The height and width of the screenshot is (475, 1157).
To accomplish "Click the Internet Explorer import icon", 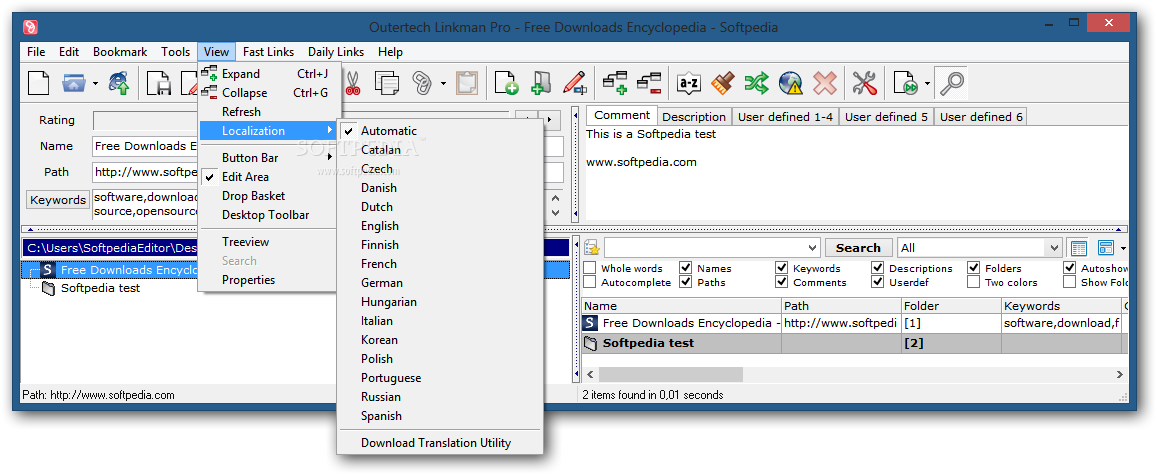I will coord(120,83).
